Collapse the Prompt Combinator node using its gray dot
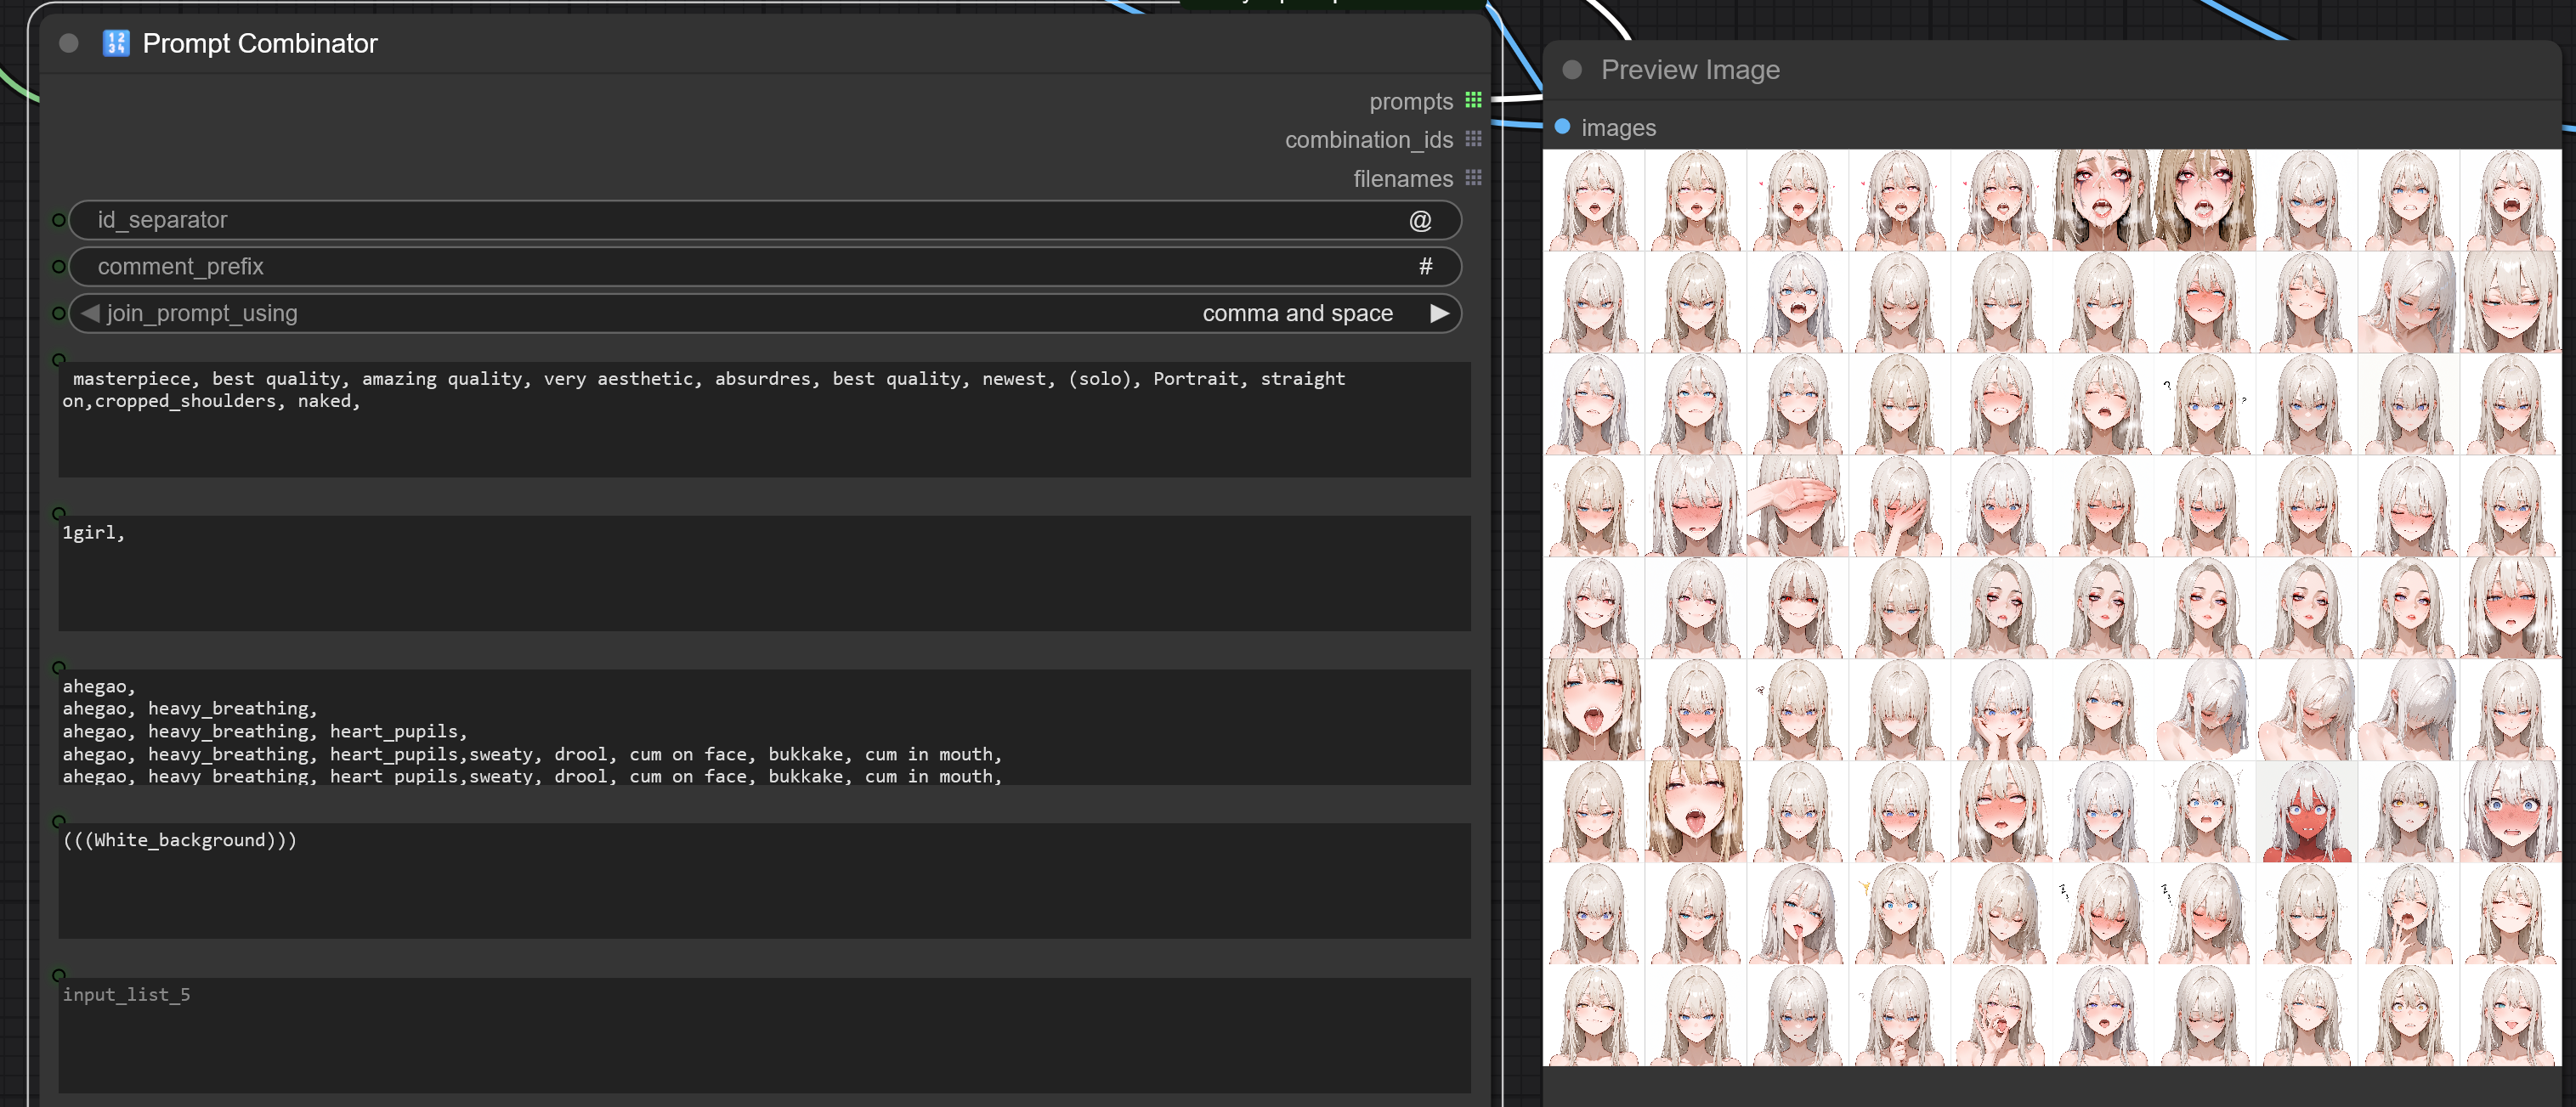The image size is (2576, 1107). click(x=69, y=43)
